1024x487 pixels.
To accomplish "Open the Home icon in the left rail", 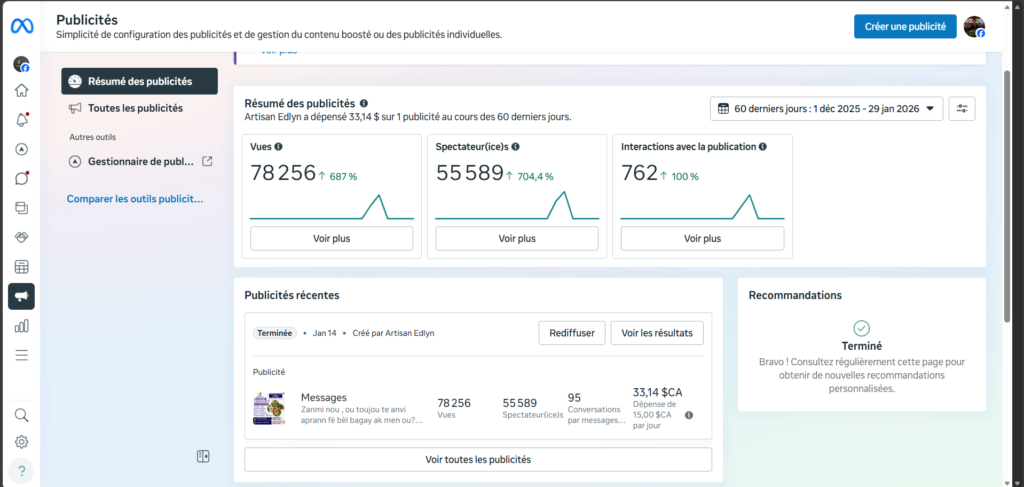I will click(21, 91).
